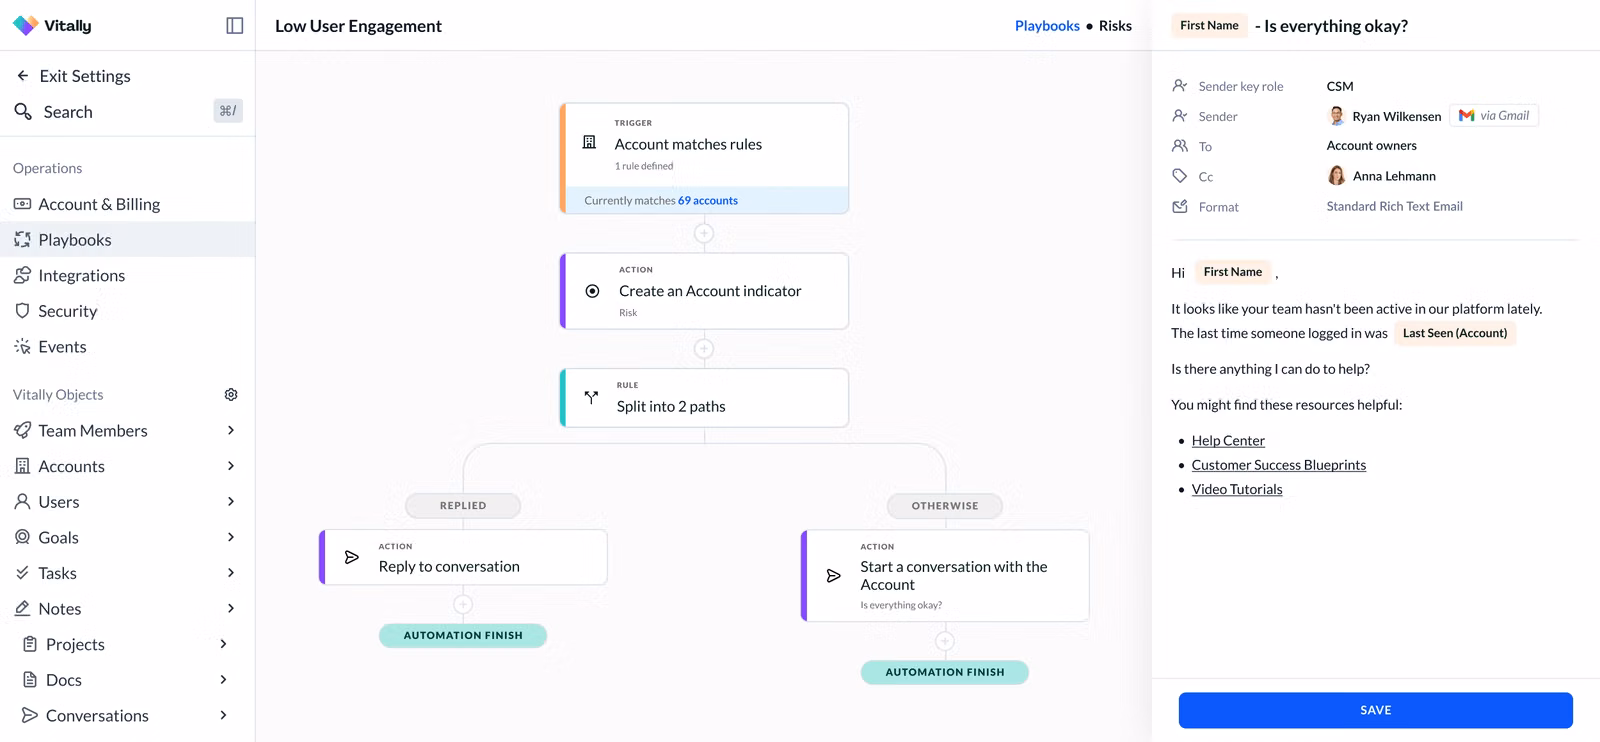
Task: Expand the Conversations submenu
Action: click(x=223, y=715)
